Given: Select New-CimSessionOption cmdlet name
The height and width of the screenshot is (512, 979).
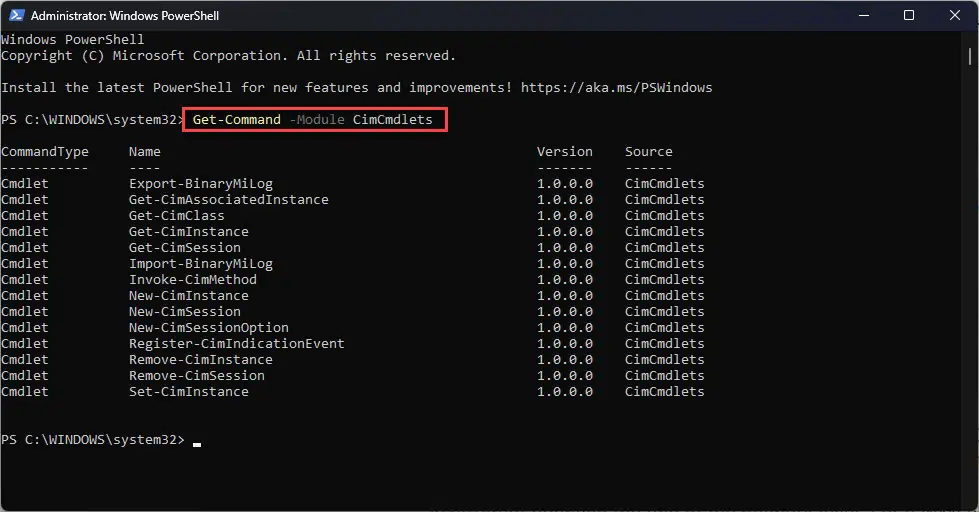Looking at the screenshot, I should (209, 328).
